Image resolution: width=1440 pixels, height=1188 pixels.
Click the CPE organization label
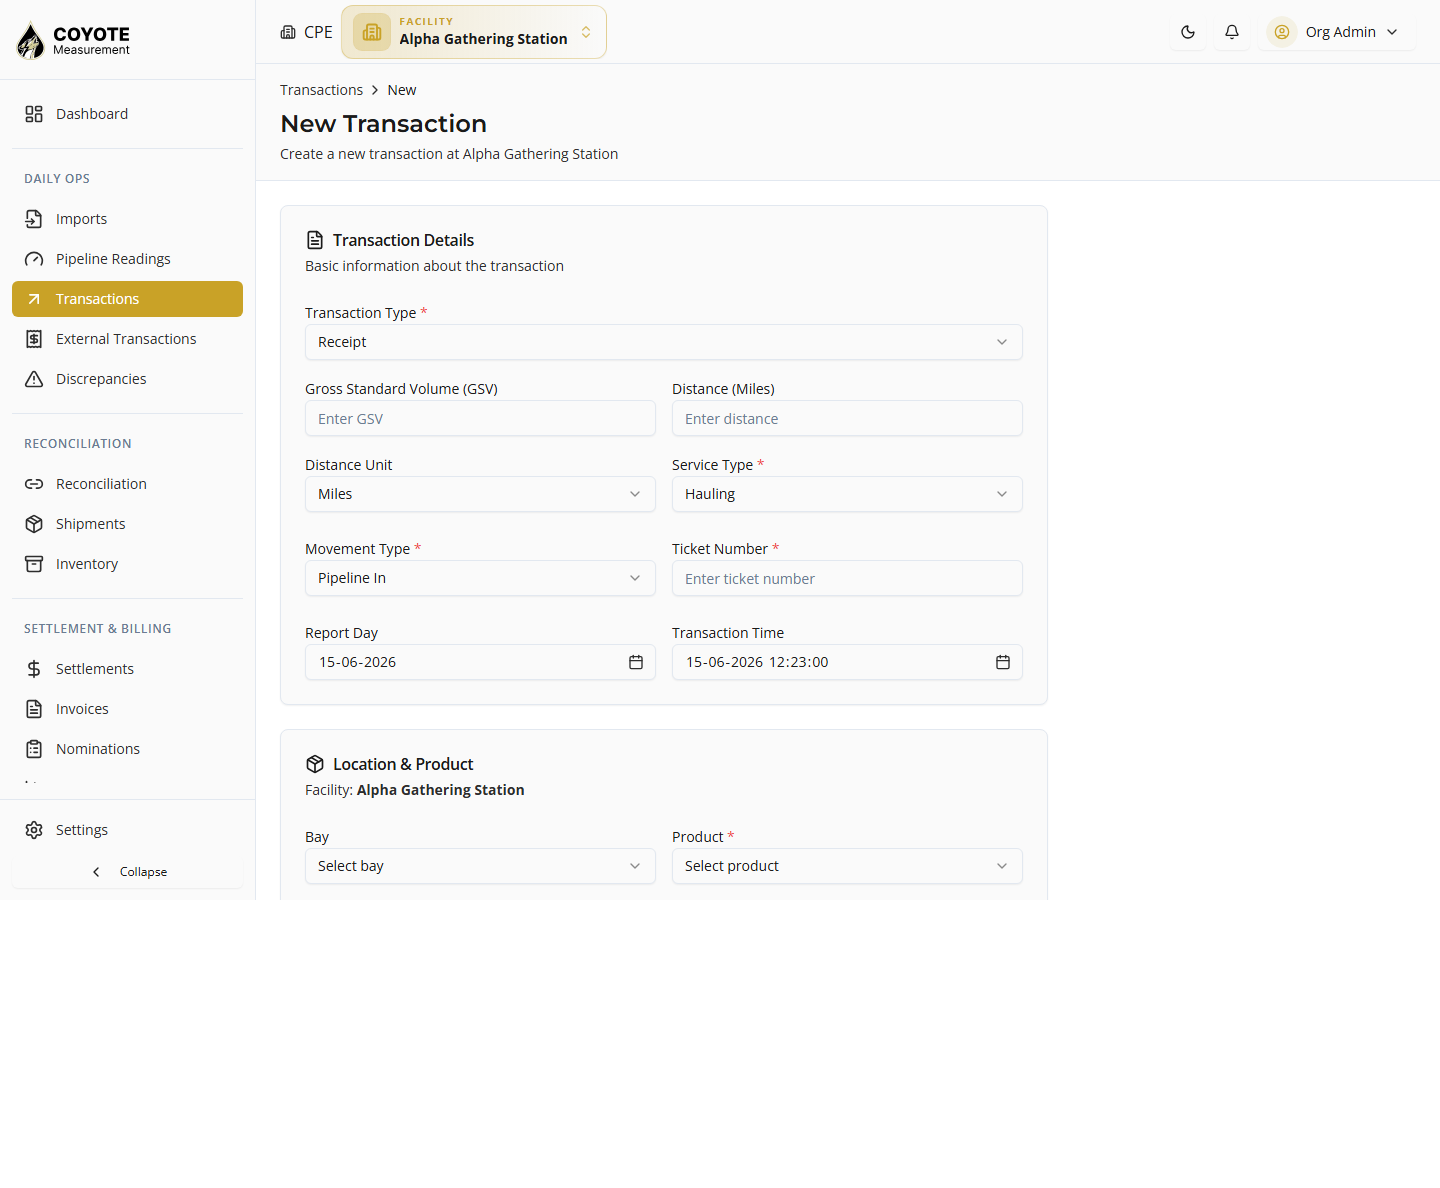tap(318, 32)
